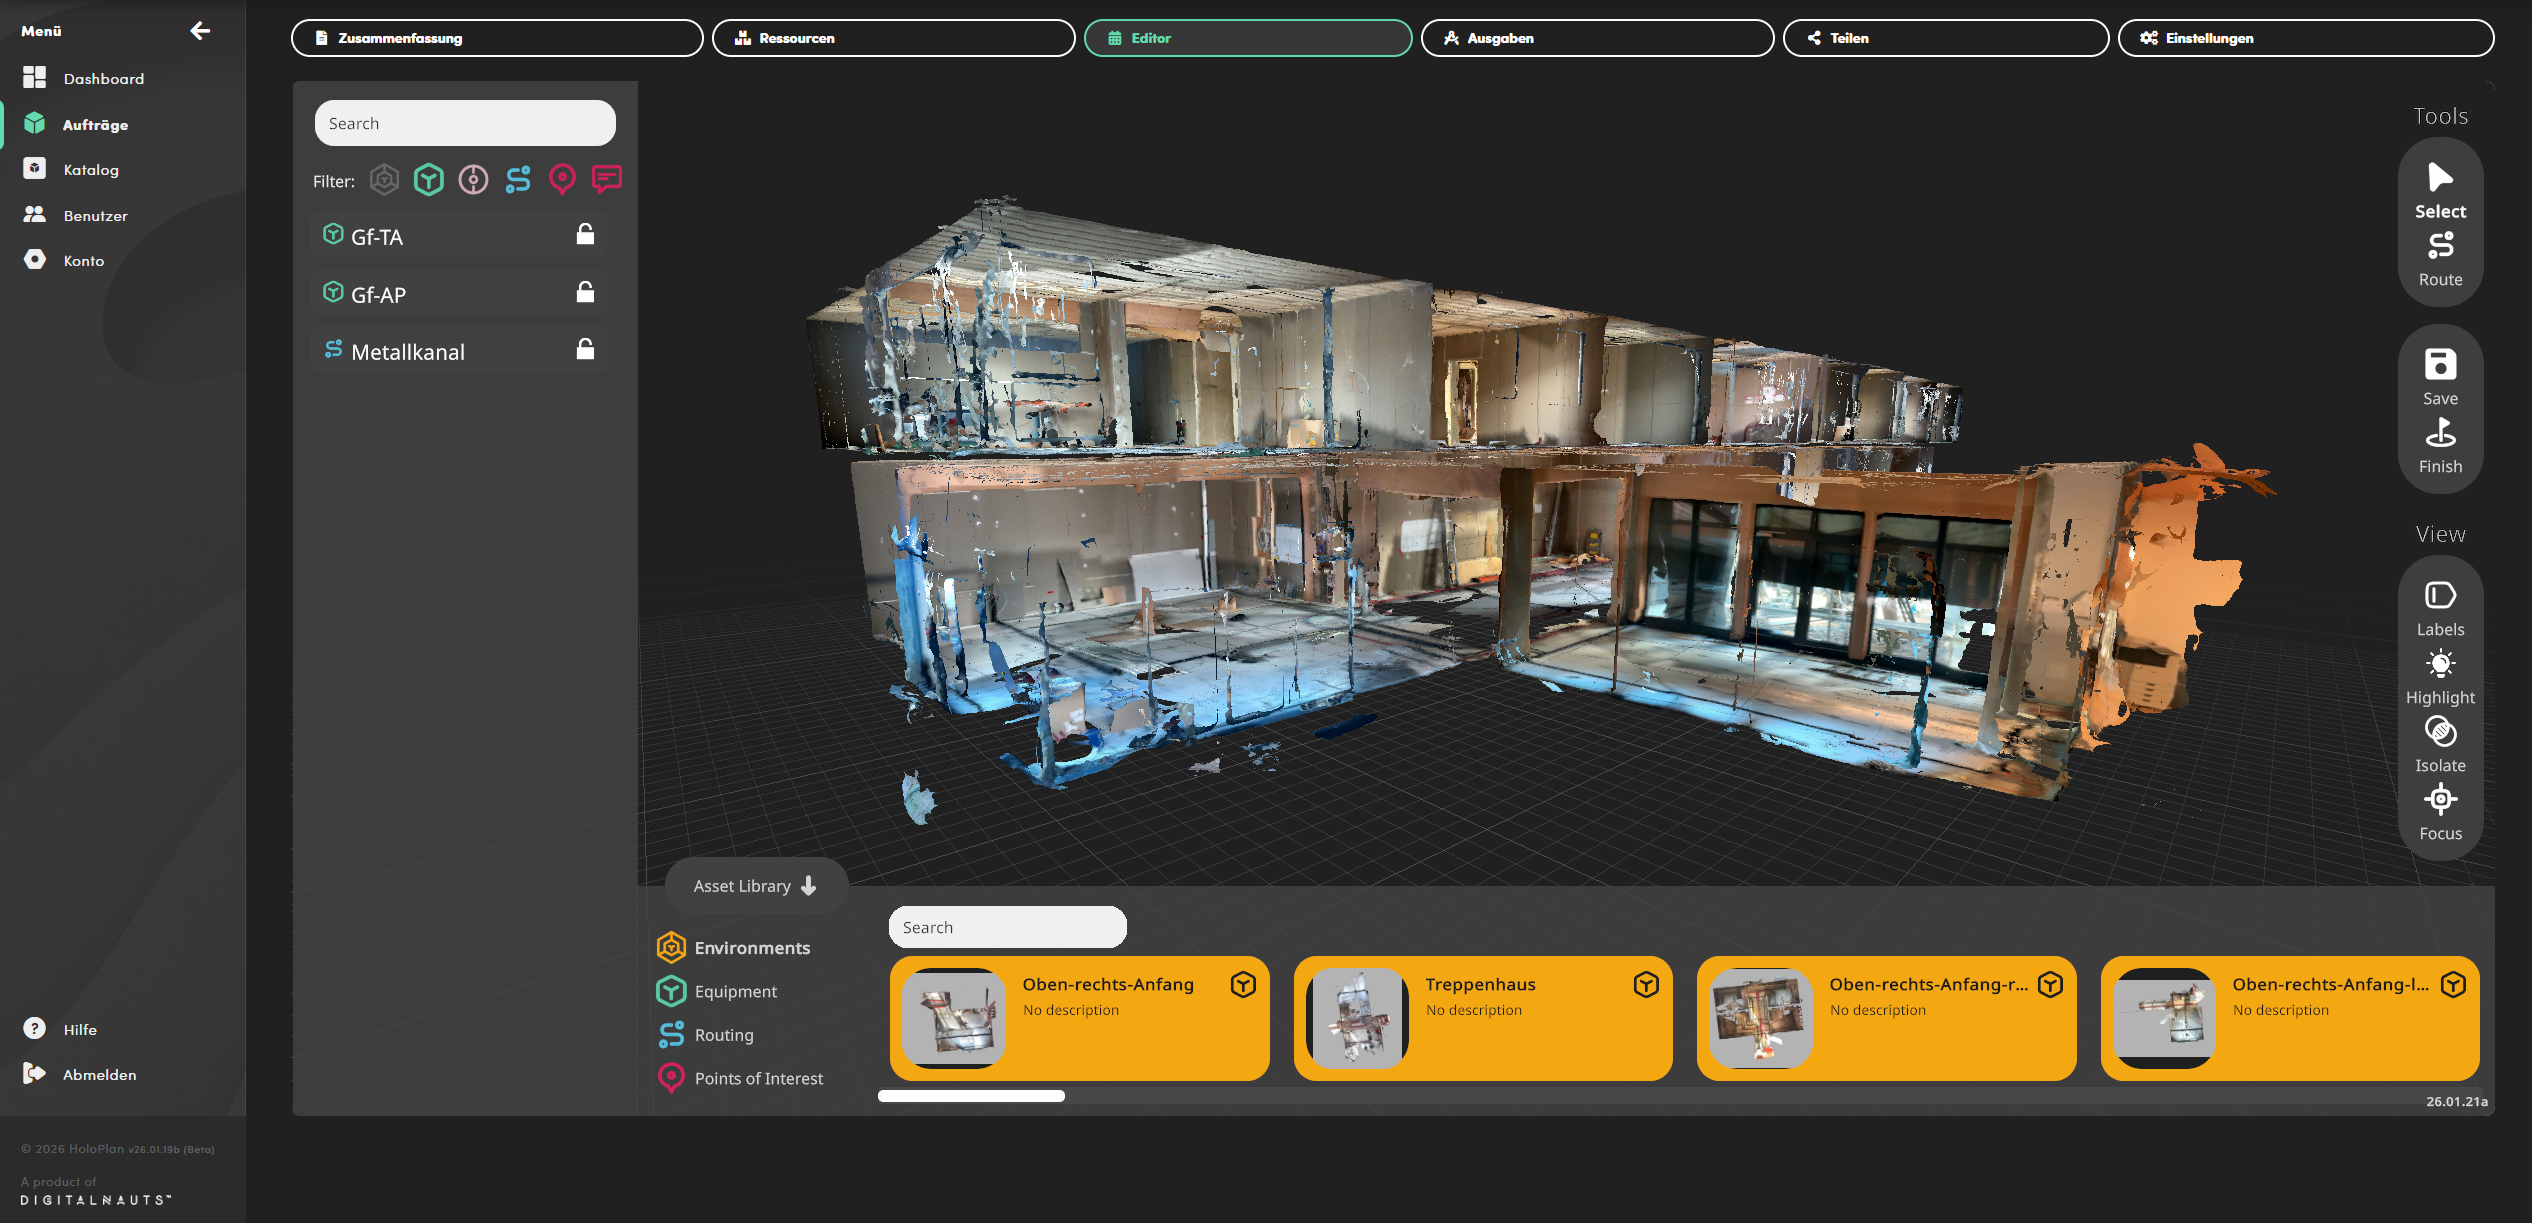The image size is (2532, 1223).
Task: Click the asset library horizontal scrollbar
Action: pos(971,1096)
